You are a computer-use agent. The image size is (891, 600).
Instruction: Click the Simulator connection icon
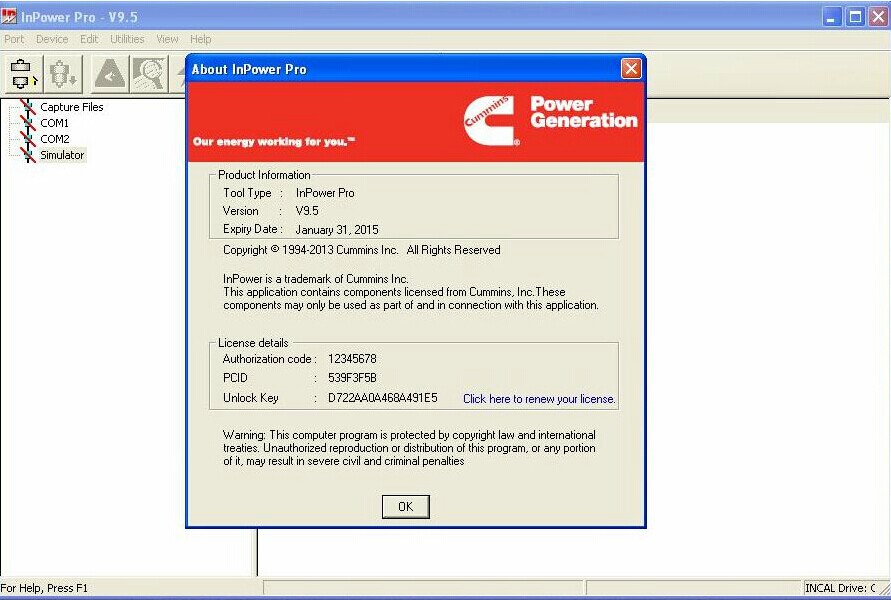[x=27, y=155]
